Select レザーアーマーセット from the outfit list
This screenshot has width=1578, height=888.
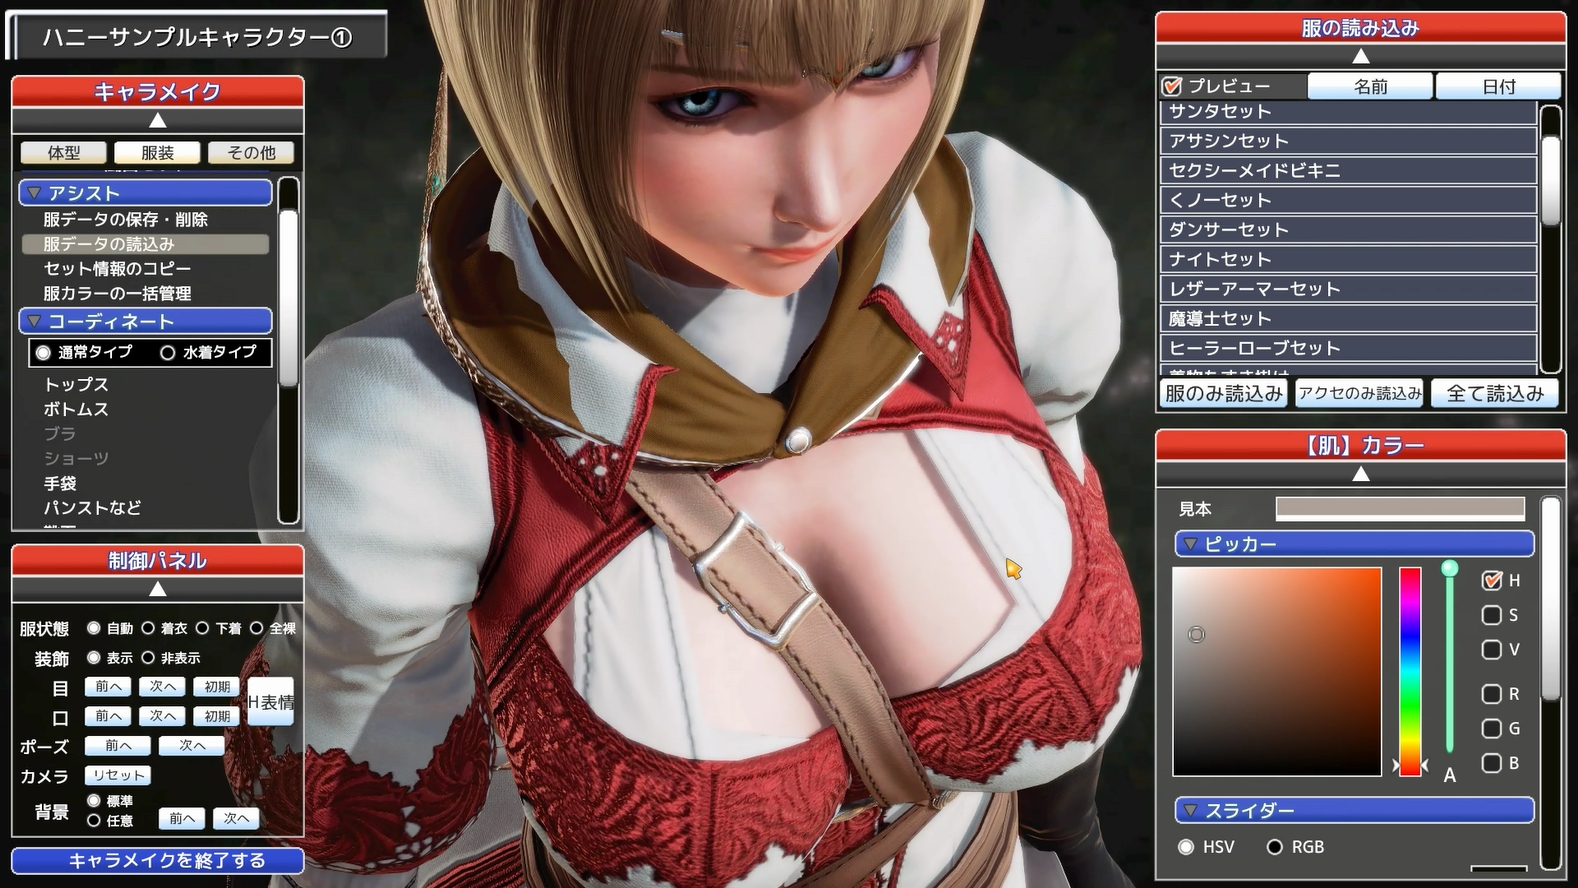pos(1348,289)
